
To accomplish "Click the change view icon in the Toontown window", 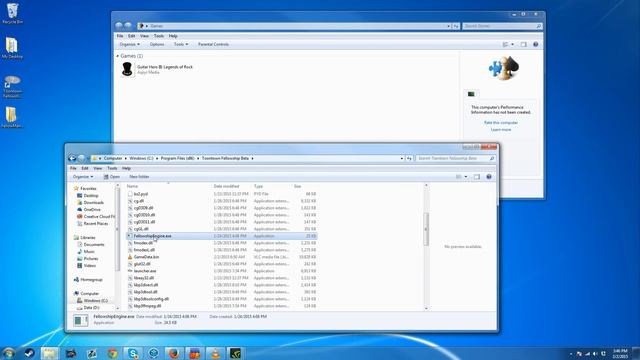I will (x=459, y=177).
